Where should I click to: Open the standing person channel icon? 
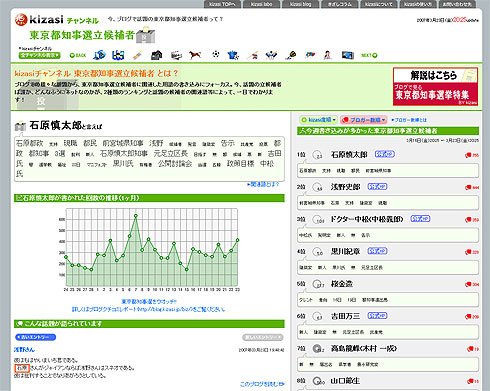click(x=328, y=55)
